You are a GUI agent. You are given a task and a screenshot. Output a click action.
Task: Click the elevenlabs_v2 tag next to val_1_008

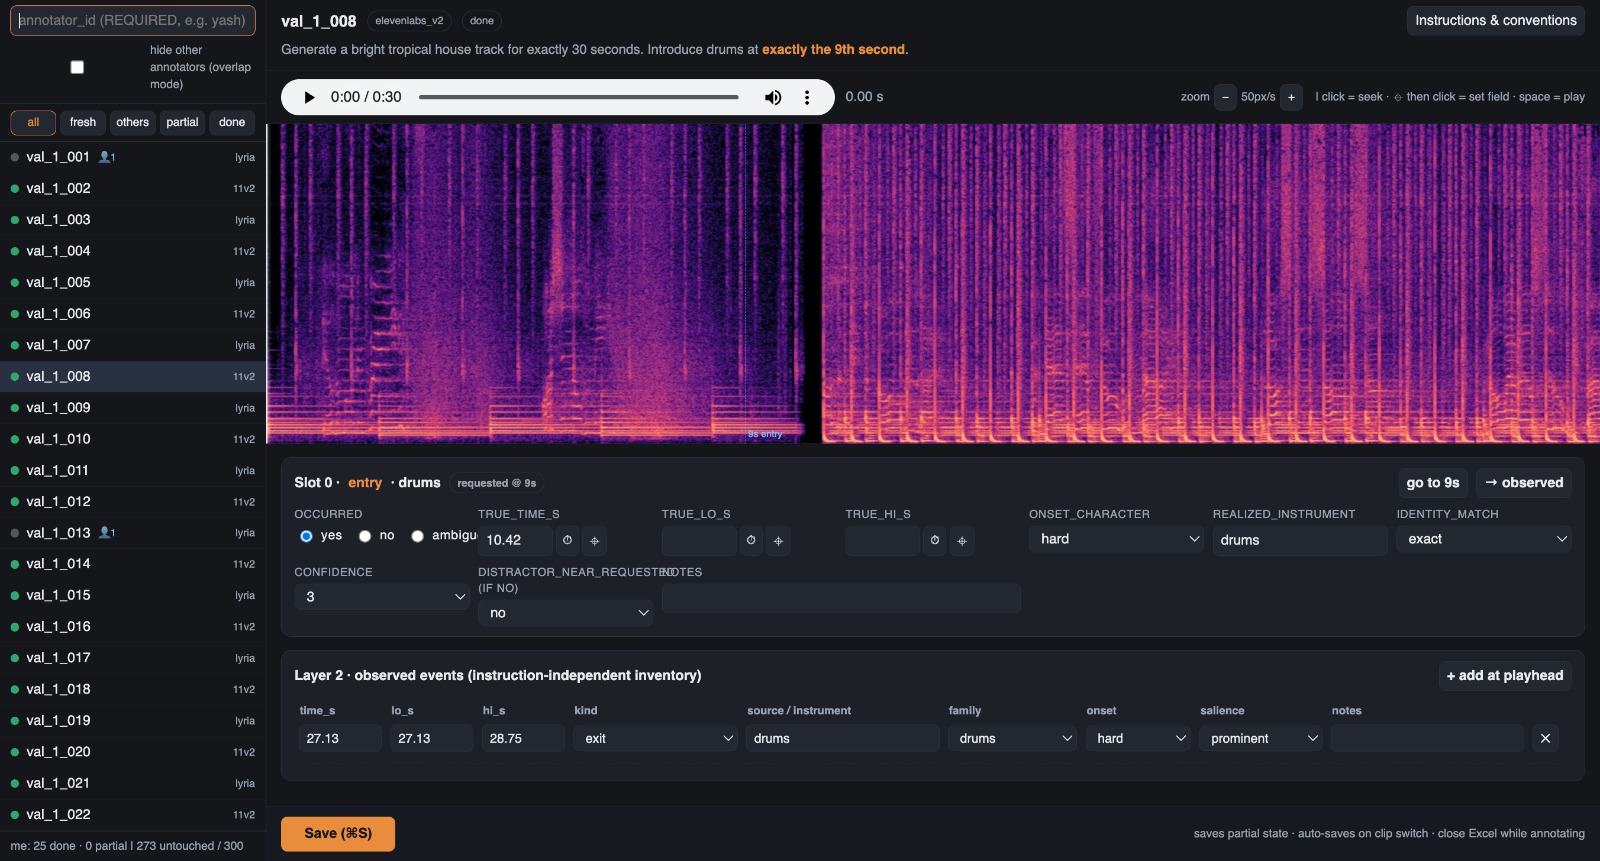pyautogui.click(x=409, y=20)
